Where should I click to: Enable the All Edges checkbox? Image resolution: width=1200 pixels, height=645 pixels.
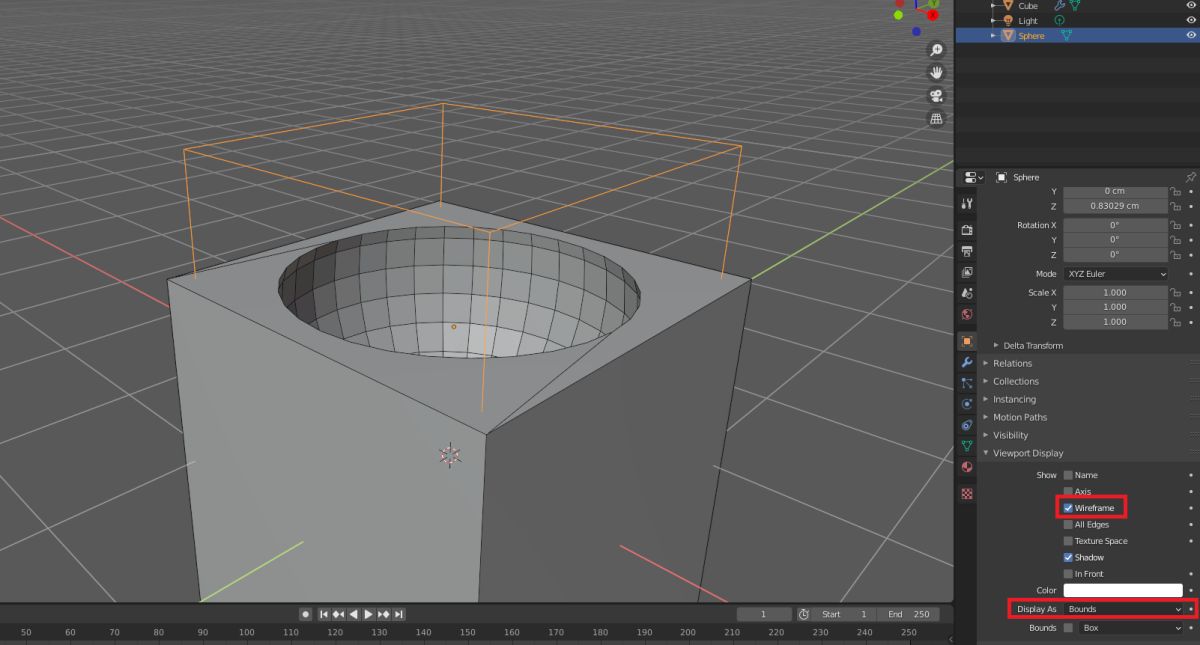tap(1068, 524)
